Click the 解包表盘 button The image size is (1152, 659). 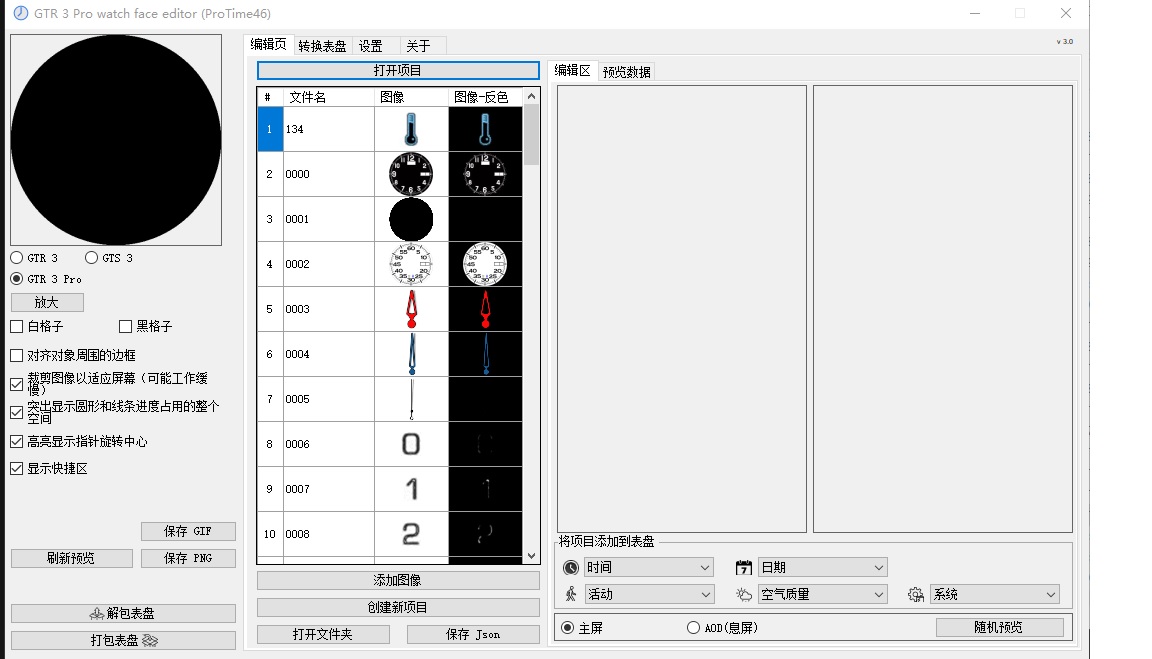tap(123, 613)
